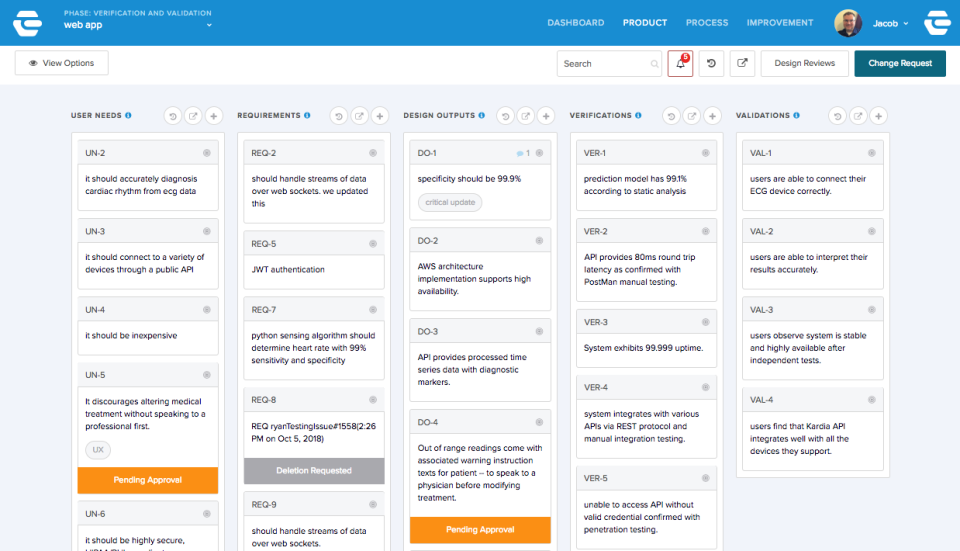
Task: Click the logo icon at top right
Action: pyautogui.click(x=937, y=23)
